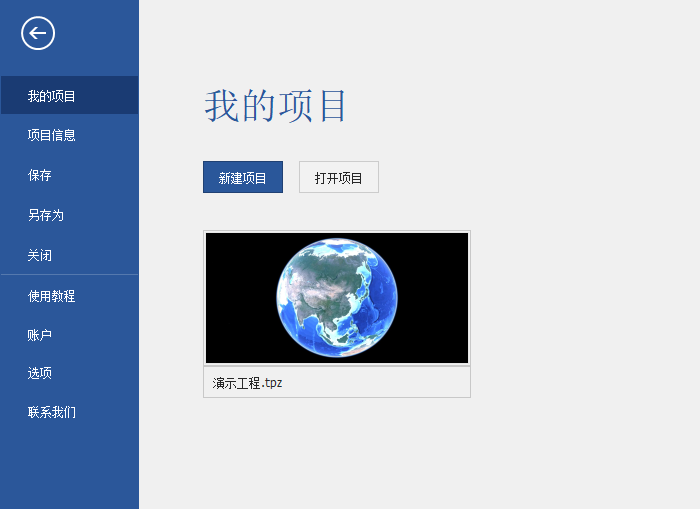The image size is (700, 509).
Task: Click the 打开项目 button
Action: pos(338,177)
